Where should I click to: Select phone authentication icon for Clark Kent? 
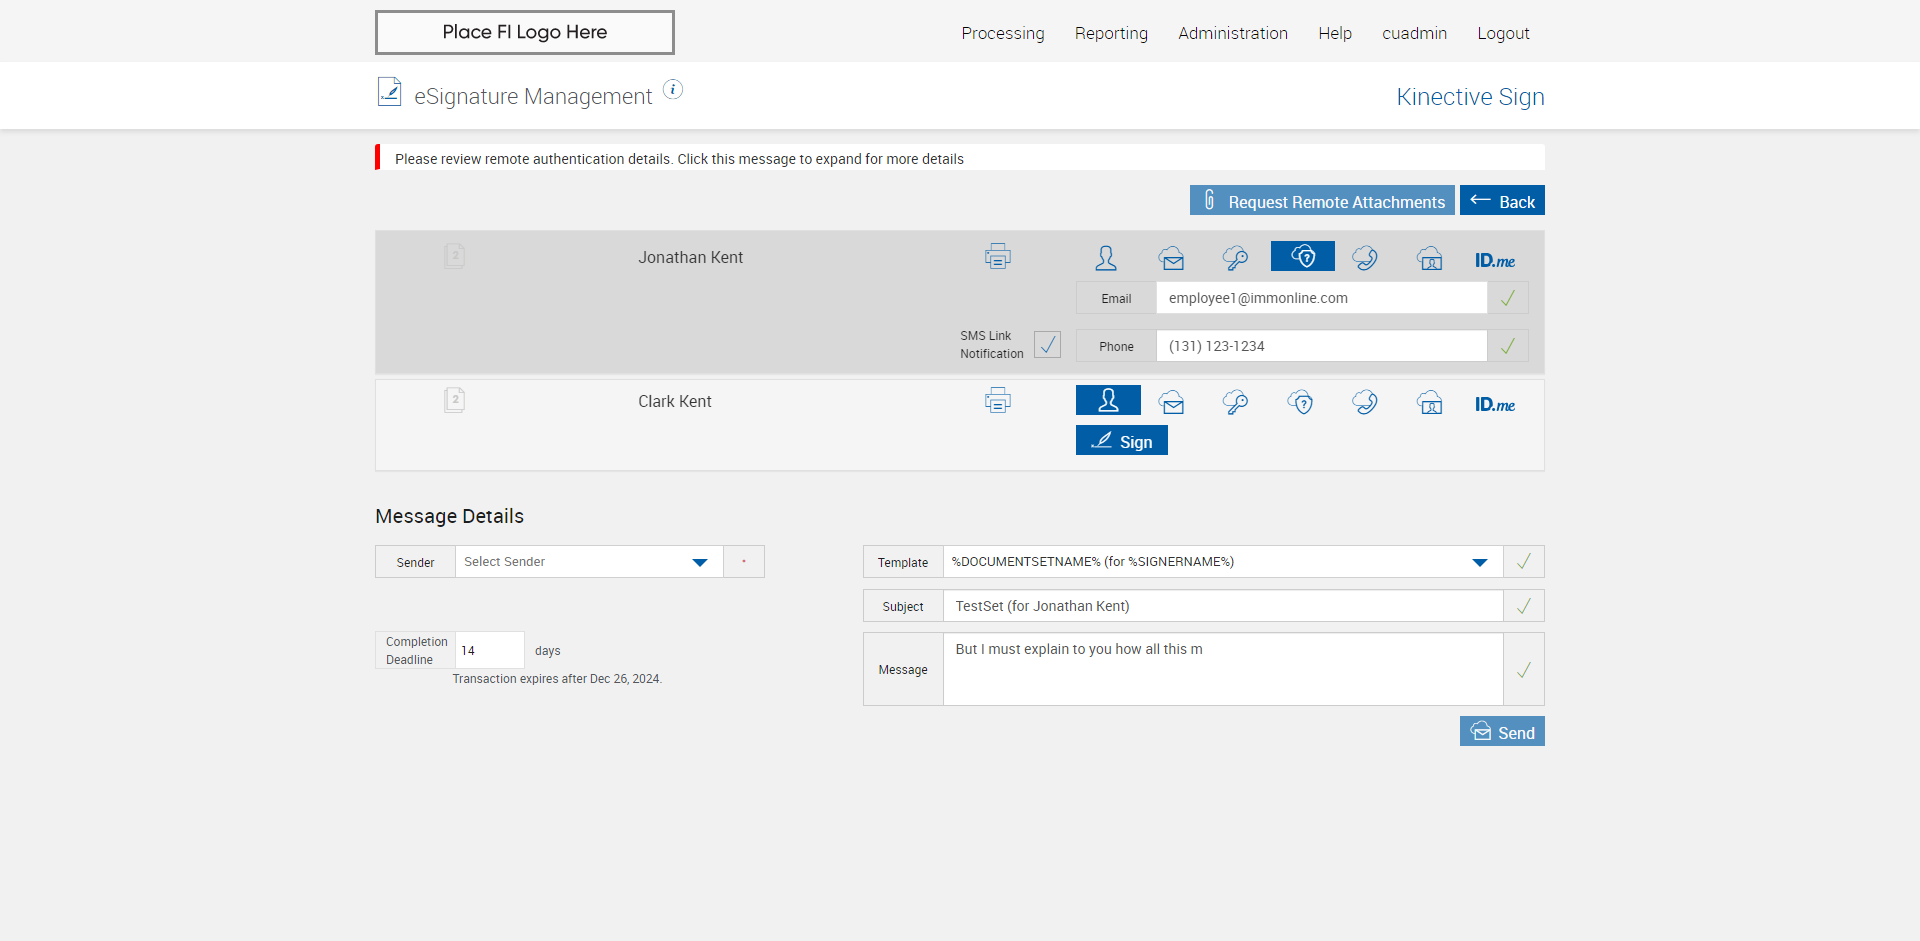1365,402
